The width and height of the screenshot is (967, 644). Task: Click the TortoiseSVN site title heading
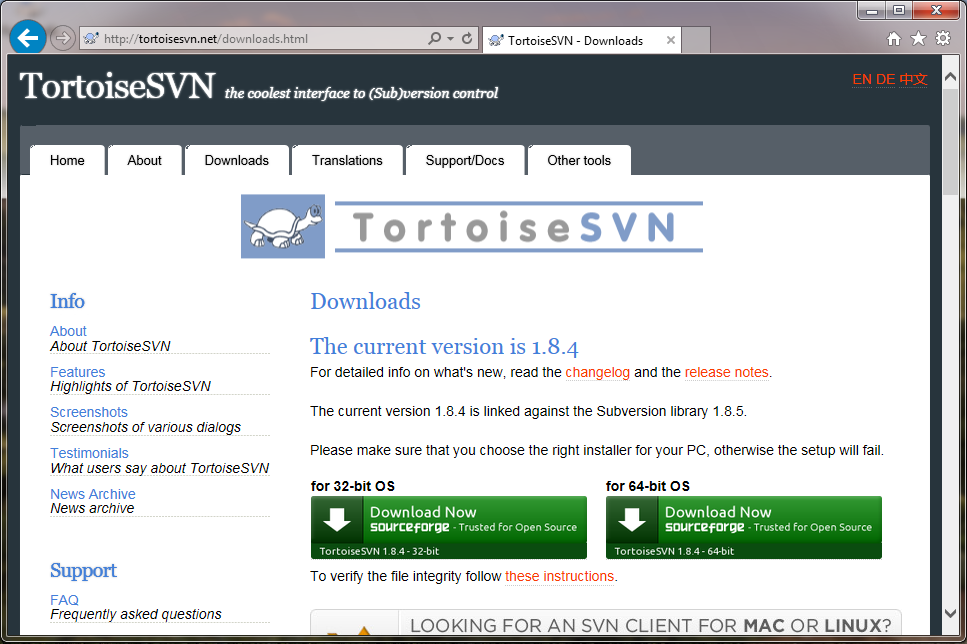[117, 86]
